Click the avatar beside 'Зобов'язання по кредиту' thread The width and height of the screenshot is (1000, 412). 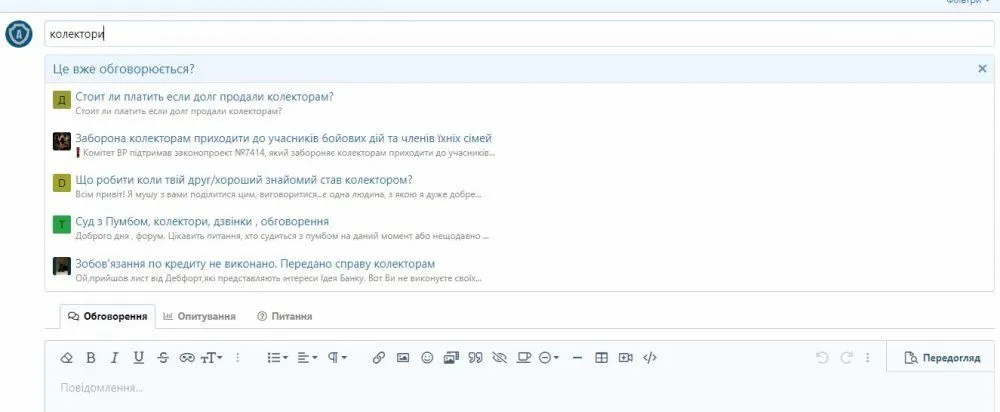[62, 266]
